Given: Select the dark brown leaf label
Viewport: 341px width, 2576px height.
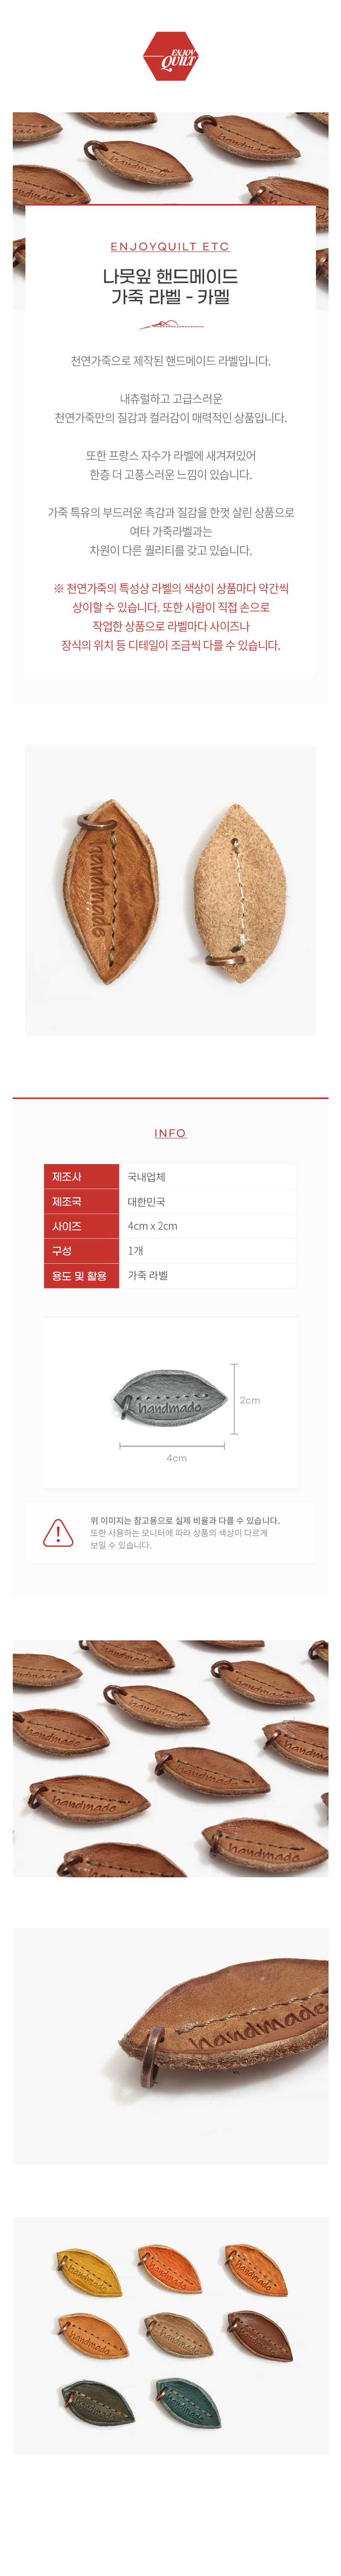Looking at the screenshot, I should 259,2334.
